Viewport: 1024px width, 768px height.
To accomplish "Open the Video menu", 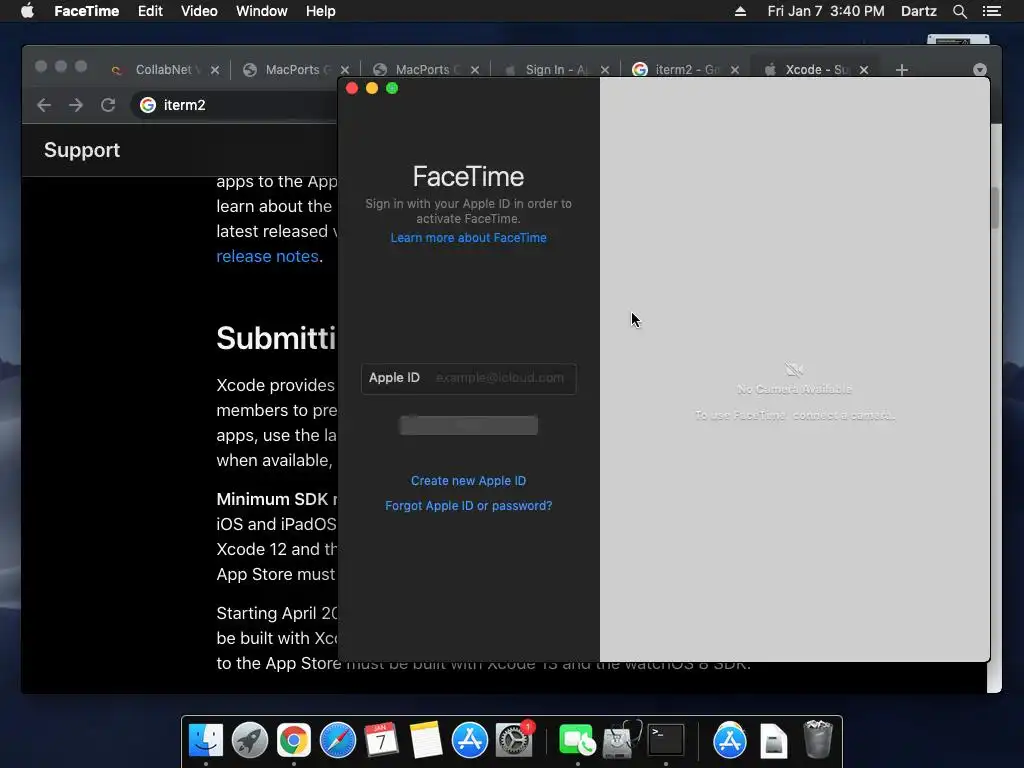I will click(x=199, y=11).
